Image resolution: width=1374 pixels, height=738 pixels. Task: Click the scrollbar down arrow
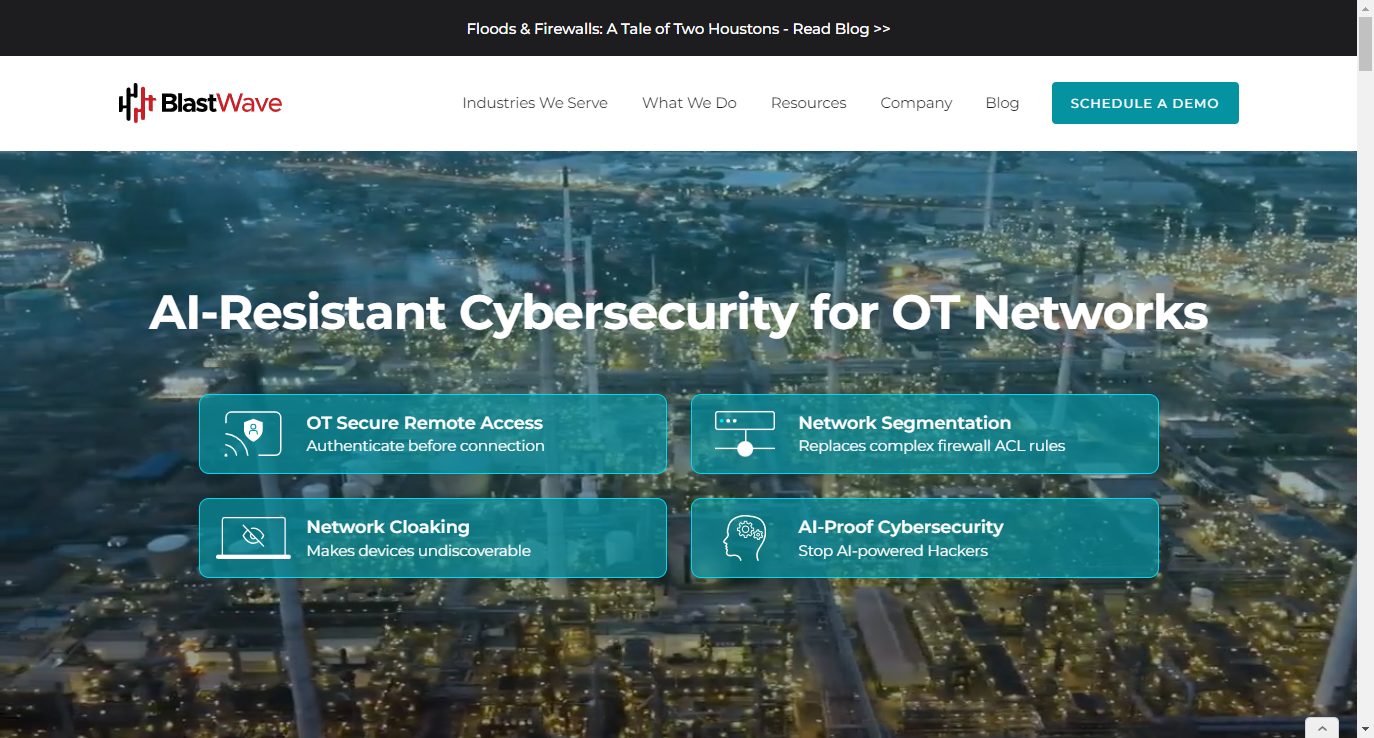coord(1365,729)
